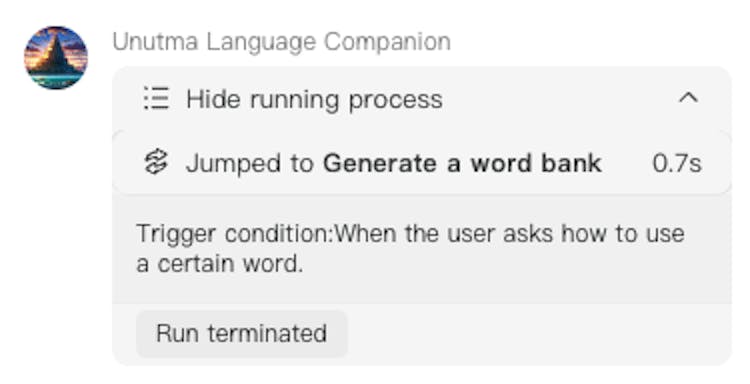This screenshot has width=750, height=384.
Task: Select the Unutma Language Companion bot name
Action: 282,42
